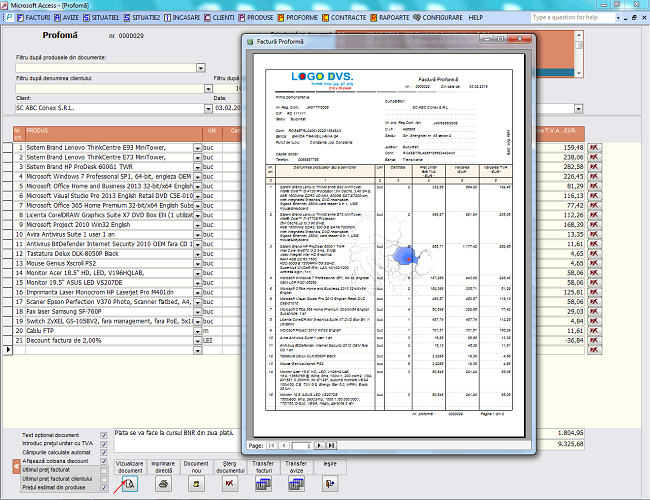Open the CONTRACTE menu
The image size is (650, 500).
coord(344,17)
